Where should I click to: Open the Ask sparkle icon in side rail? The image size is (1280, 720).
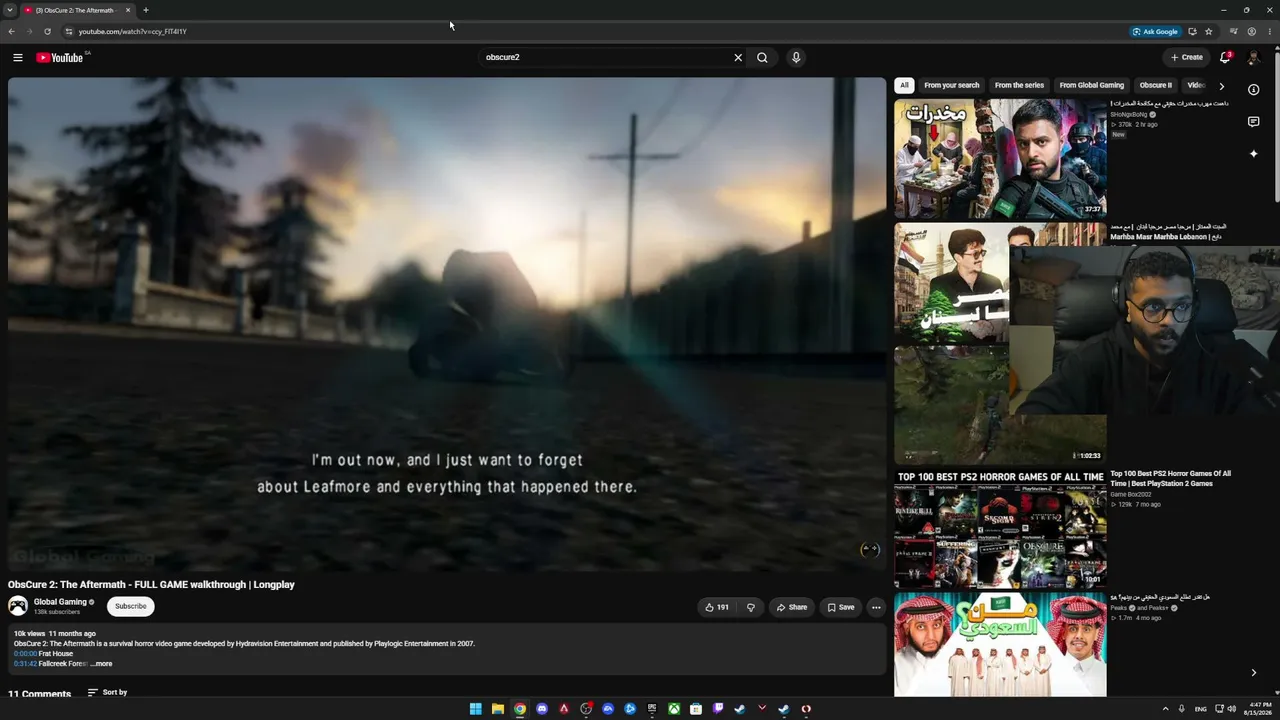1254,154
